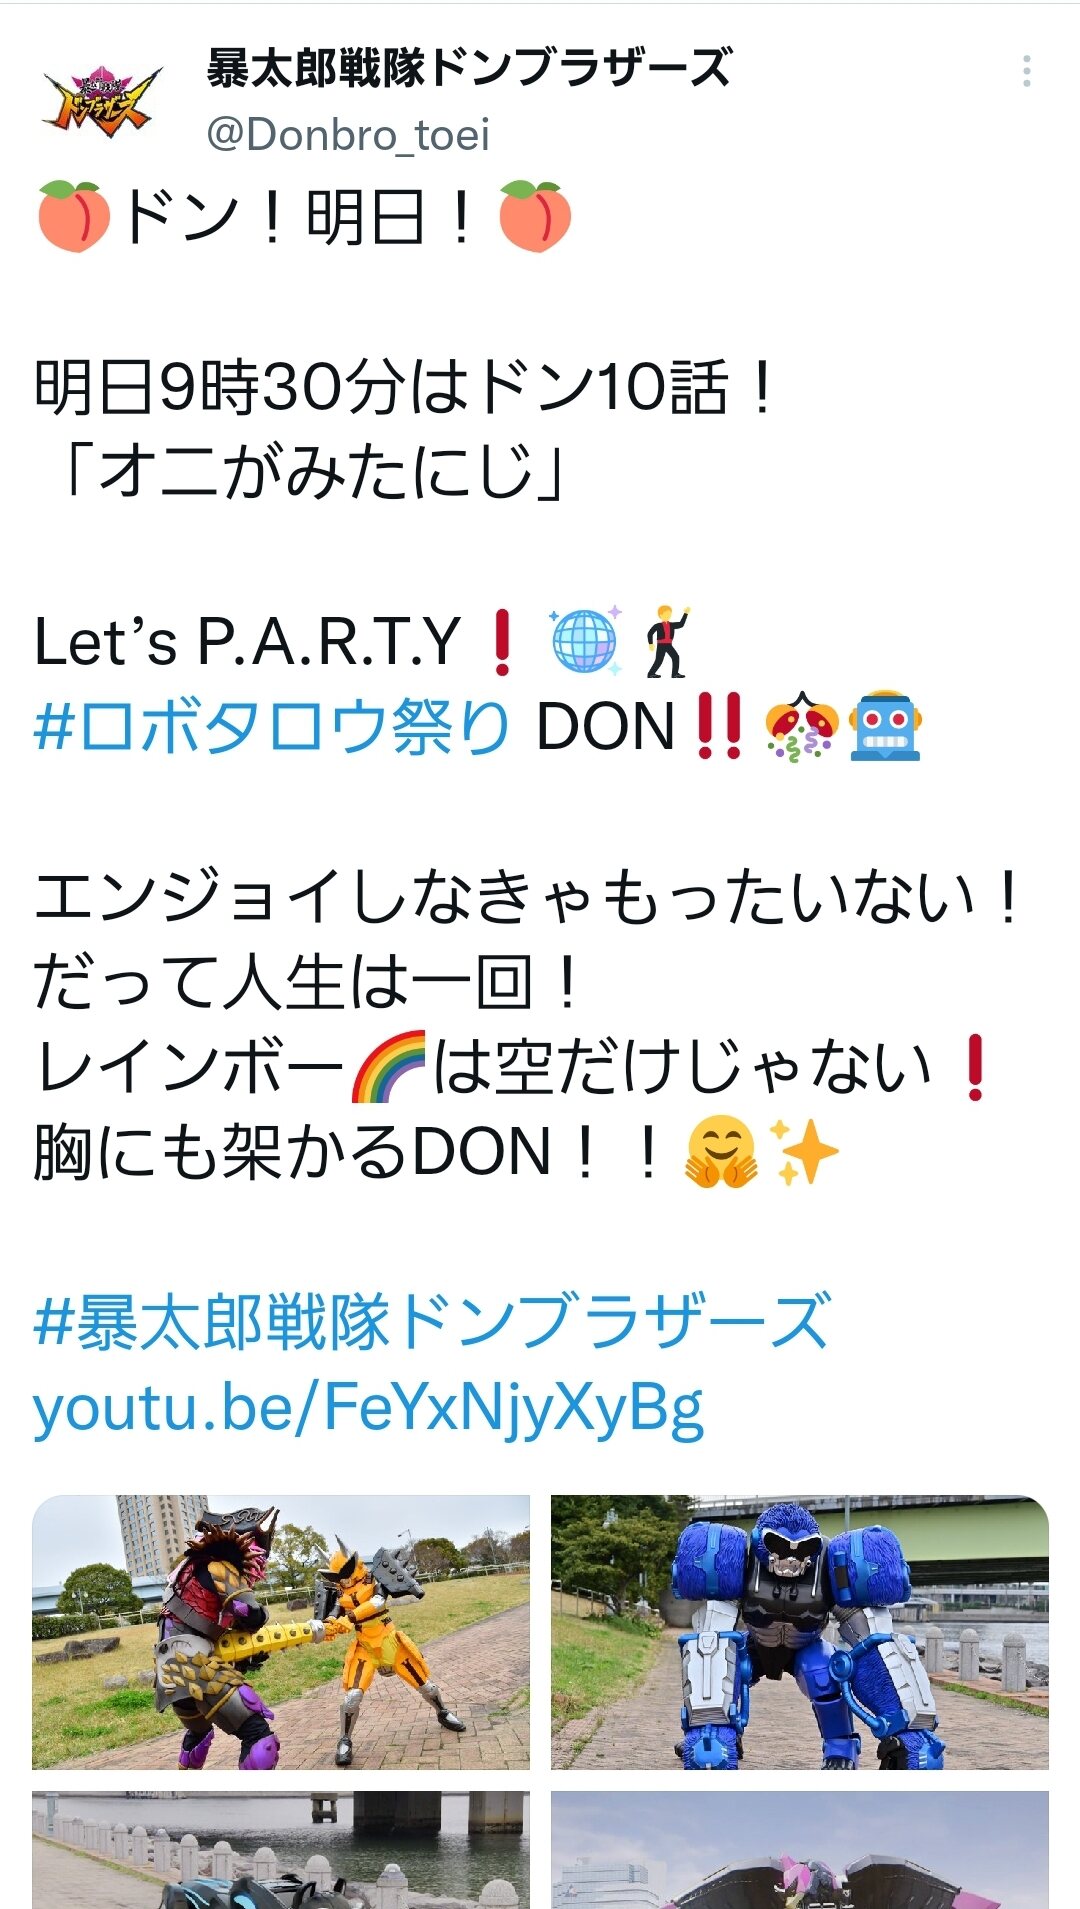
Task: Tap the Donbrothers profile avatar logo
Action: click(x=102, y=100)
